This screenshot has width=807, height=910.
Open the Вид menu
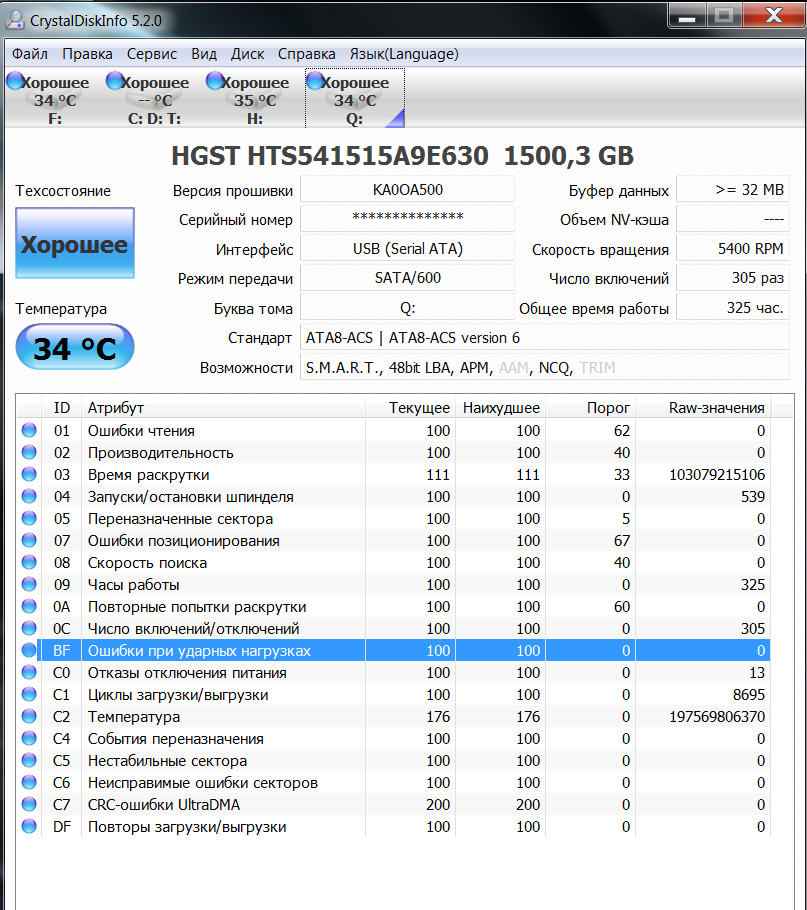(204, 54)
